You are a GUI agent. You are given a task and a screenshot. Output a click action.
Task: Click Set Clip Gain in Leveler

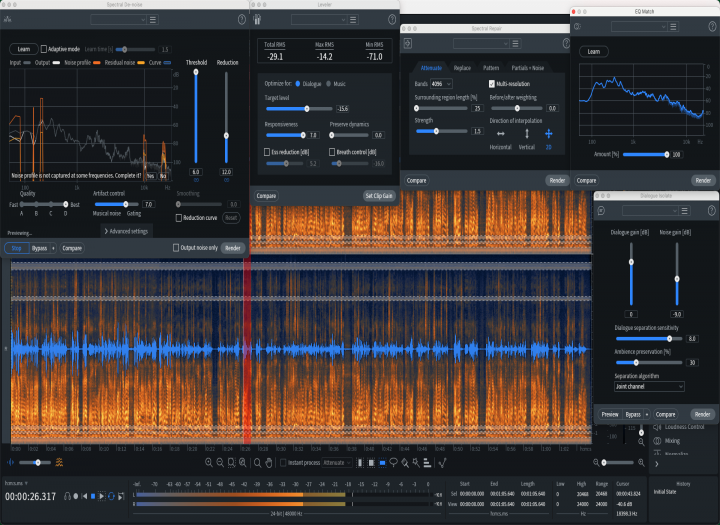[379, 196]
